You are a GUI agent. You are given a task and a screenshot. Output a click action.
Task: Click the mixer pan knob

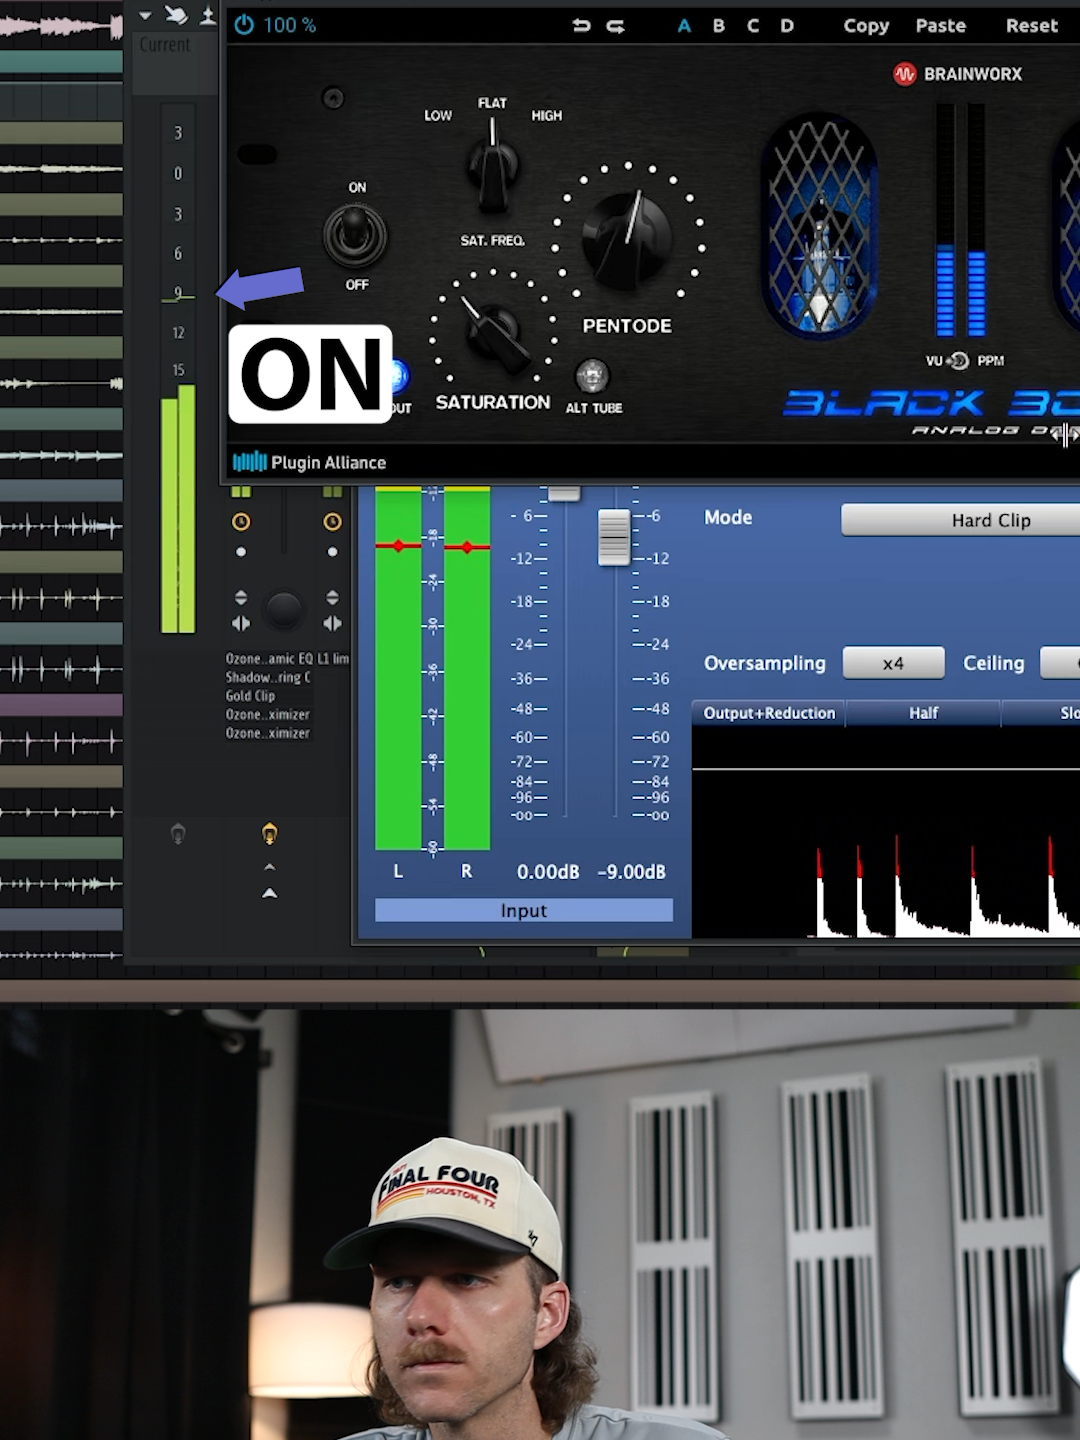[x=284, y=610]
